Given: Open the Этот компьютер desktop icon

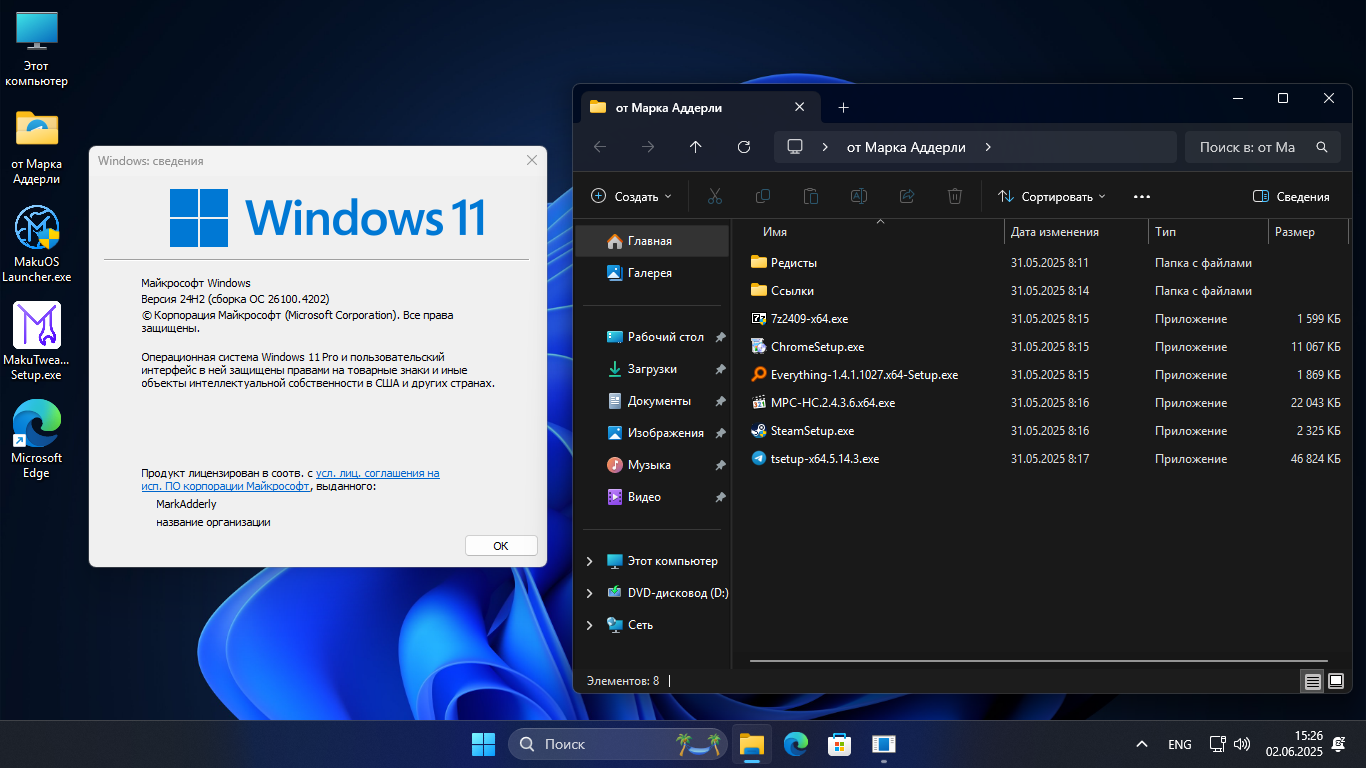Looking at the screenshot, I should 37,50.
